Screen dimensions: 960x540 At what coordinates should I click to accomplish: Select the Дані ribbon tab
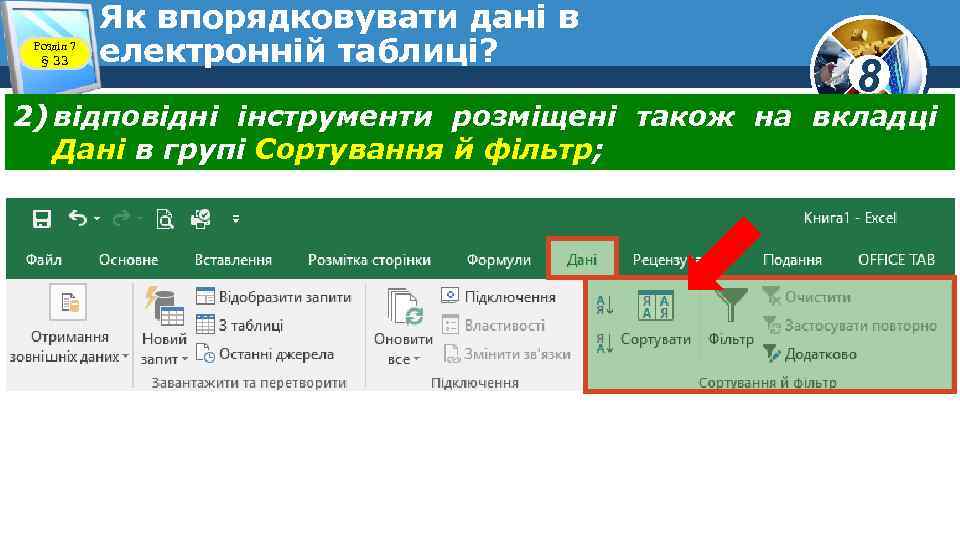[582, 260]
